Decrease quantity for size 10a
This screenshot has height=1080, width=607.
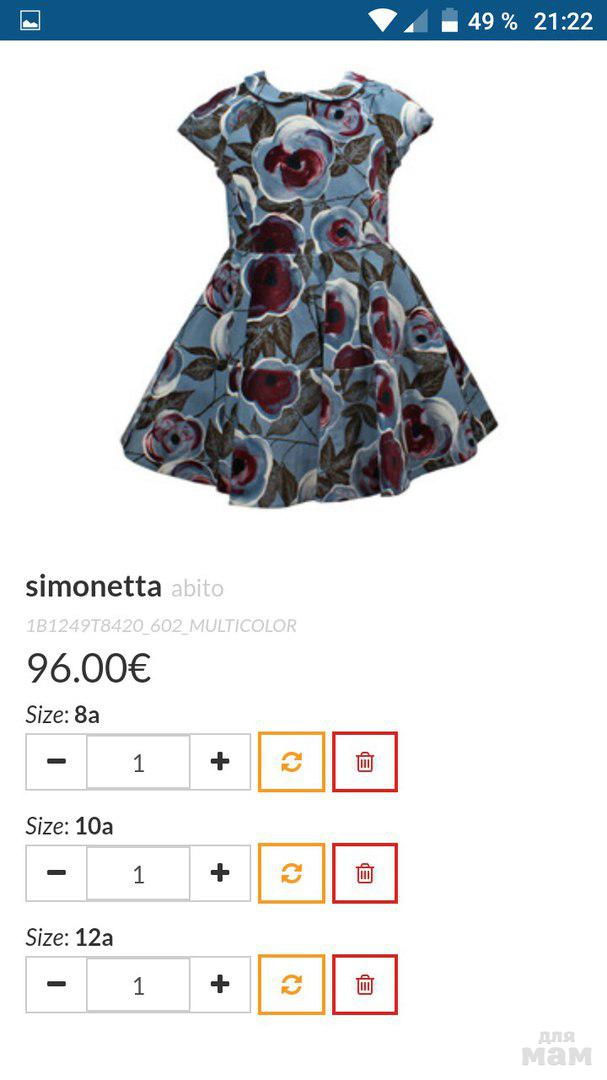point(56,873)
